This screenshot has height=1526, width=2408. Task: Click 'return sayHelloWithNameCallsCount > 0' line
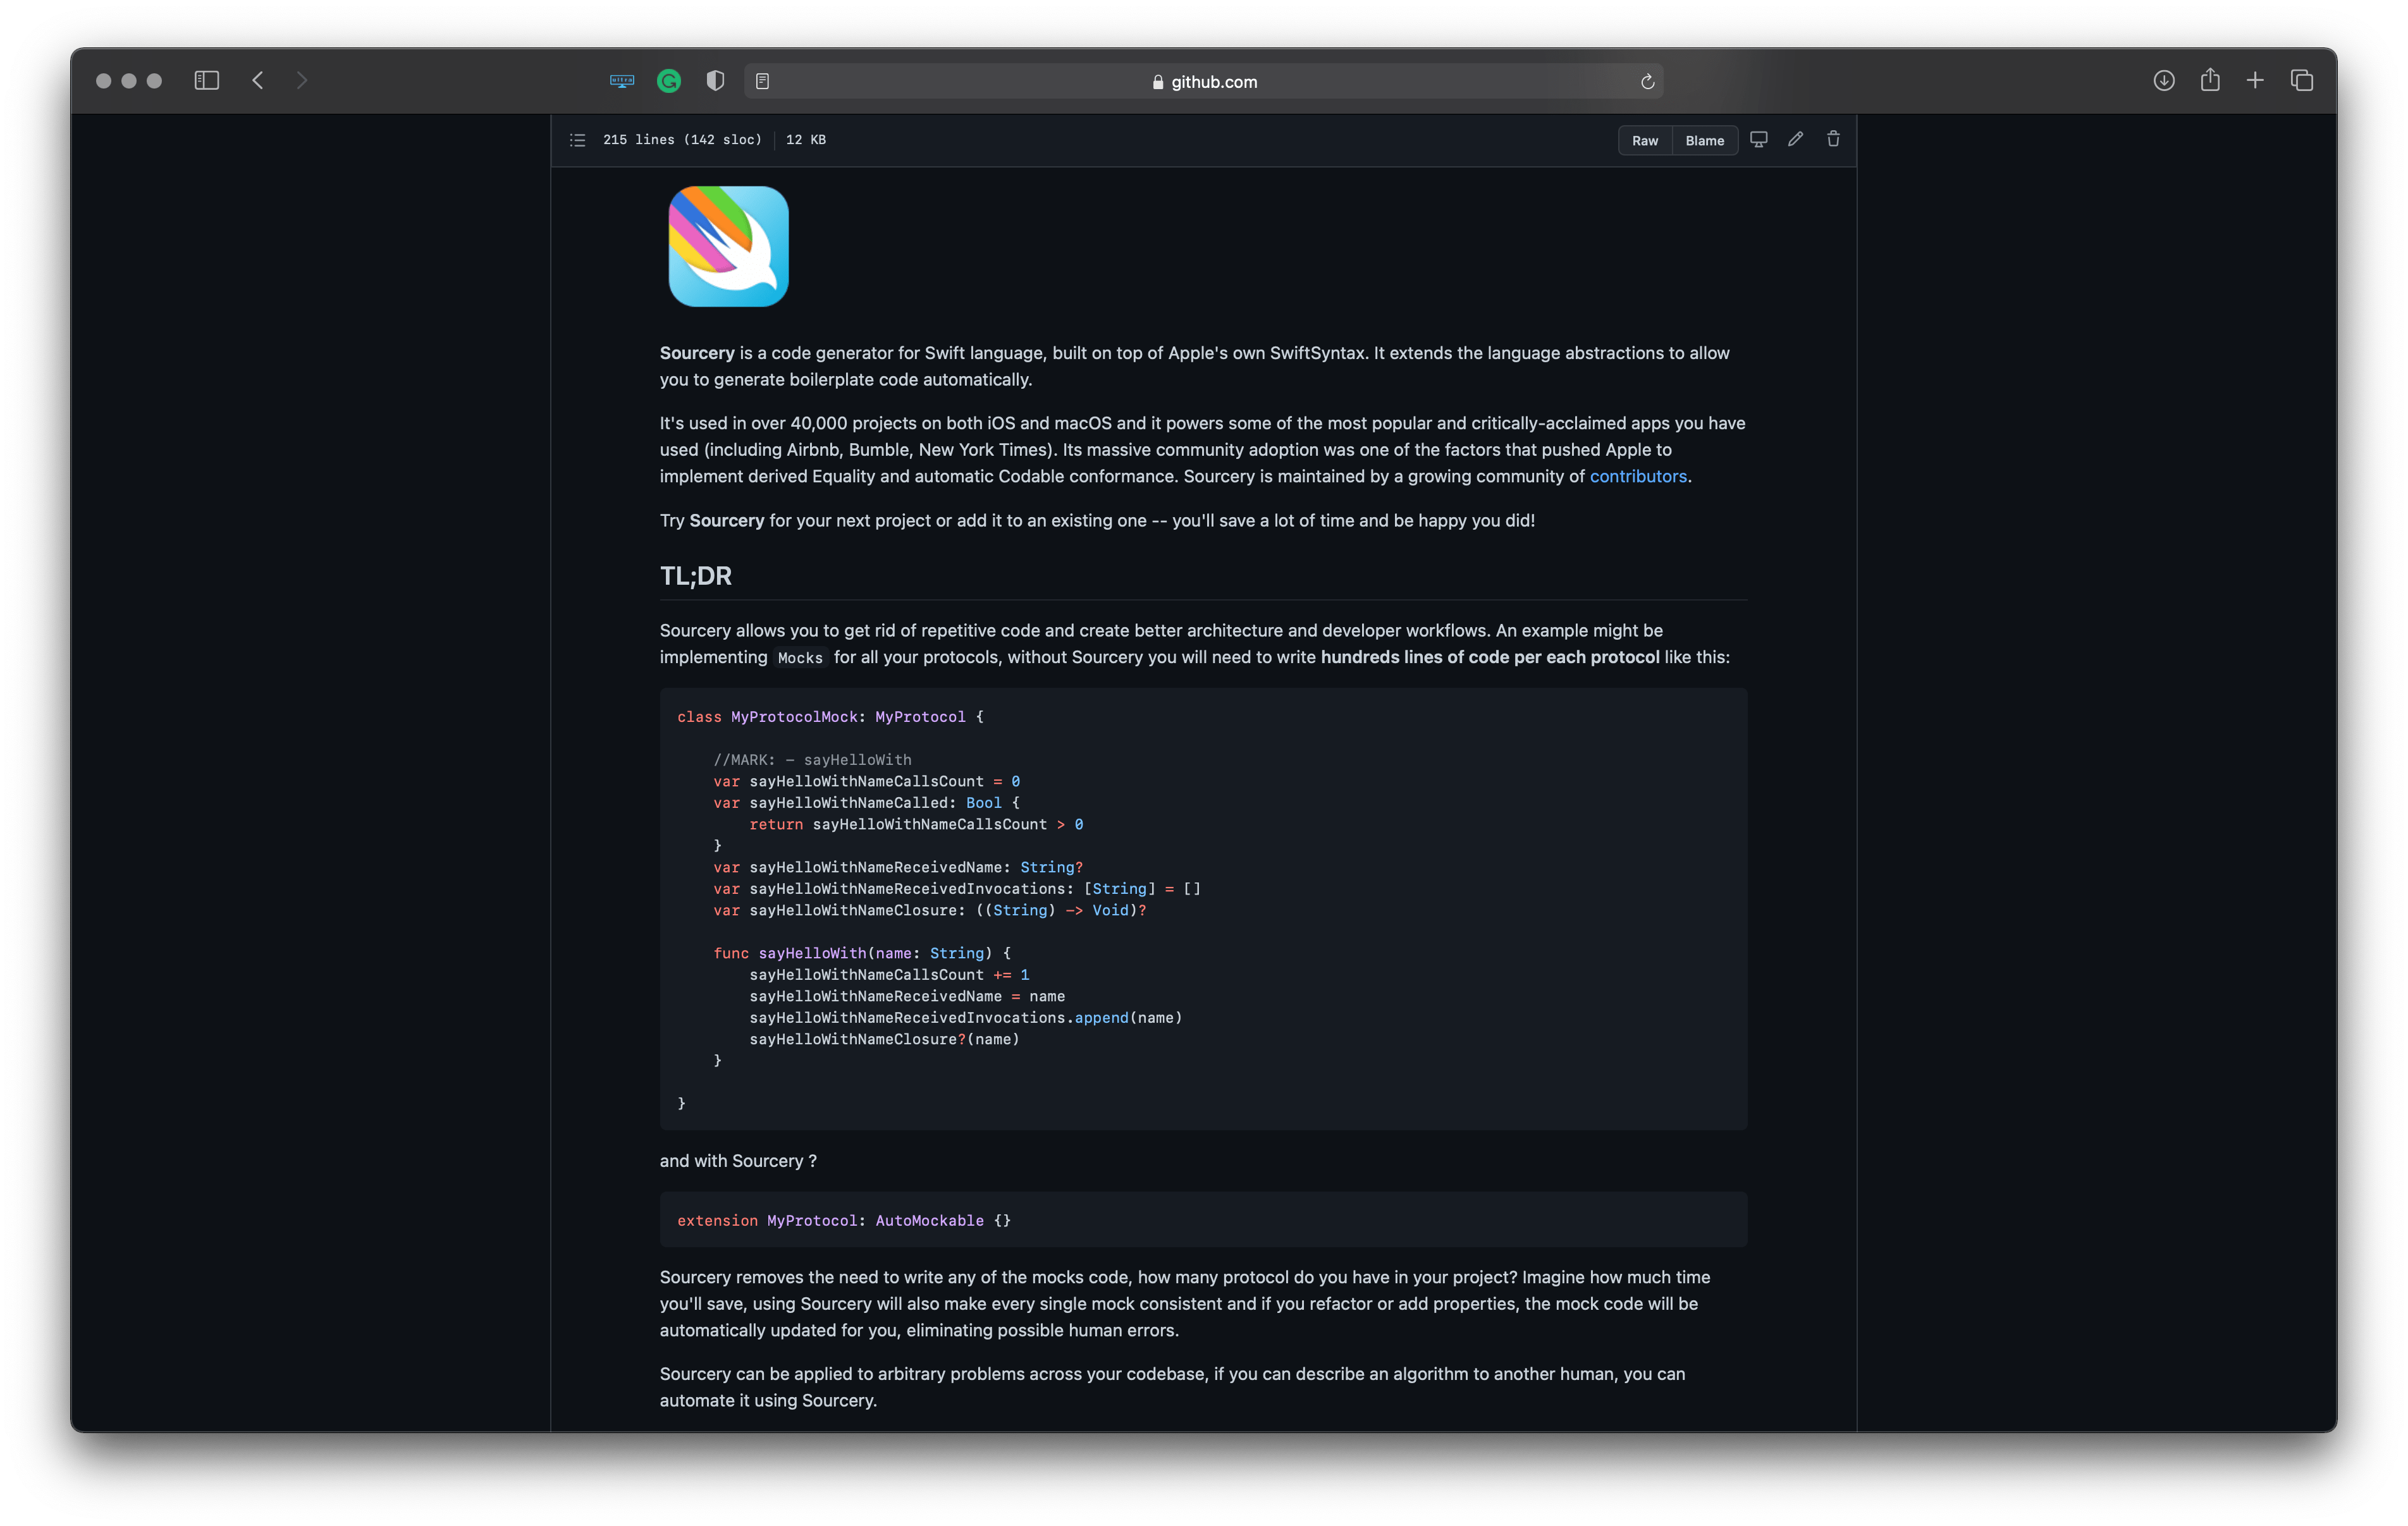916,825
